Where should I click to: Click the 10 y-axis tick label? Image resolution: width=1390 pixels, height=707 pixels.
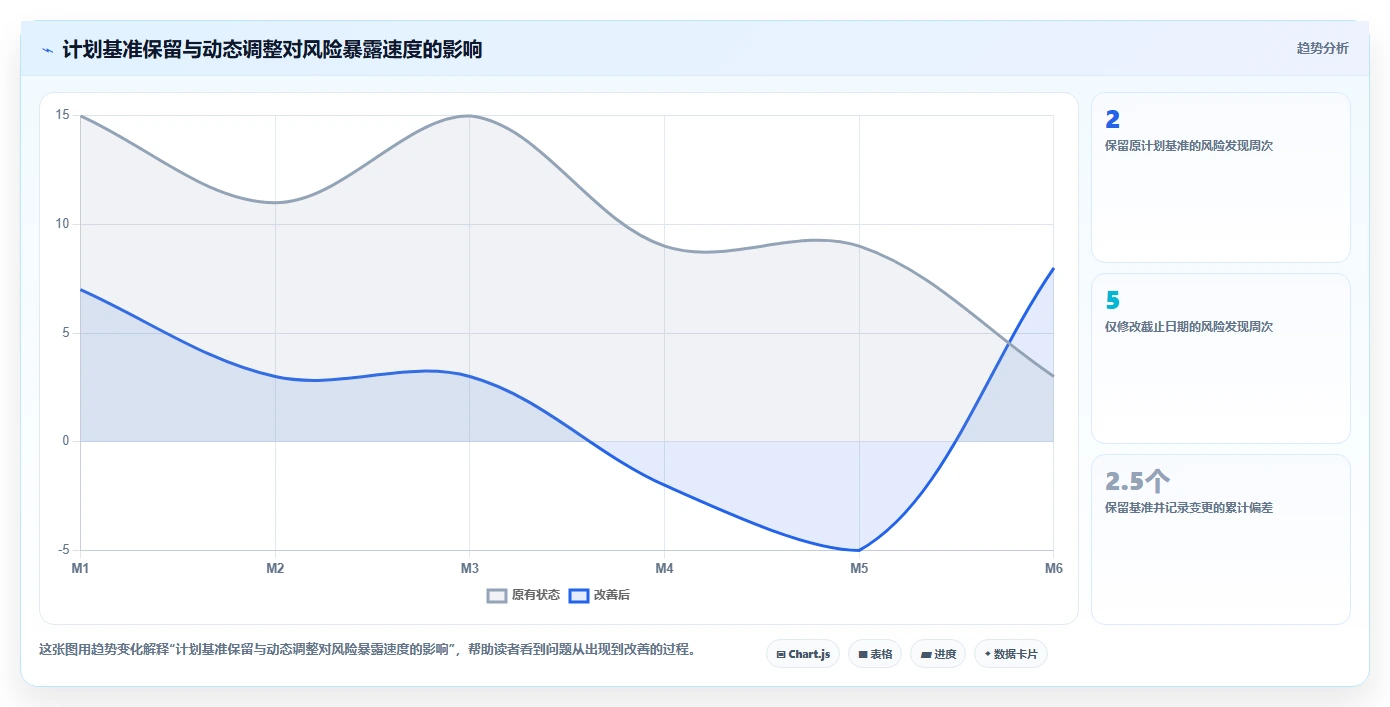click(62, 224)
